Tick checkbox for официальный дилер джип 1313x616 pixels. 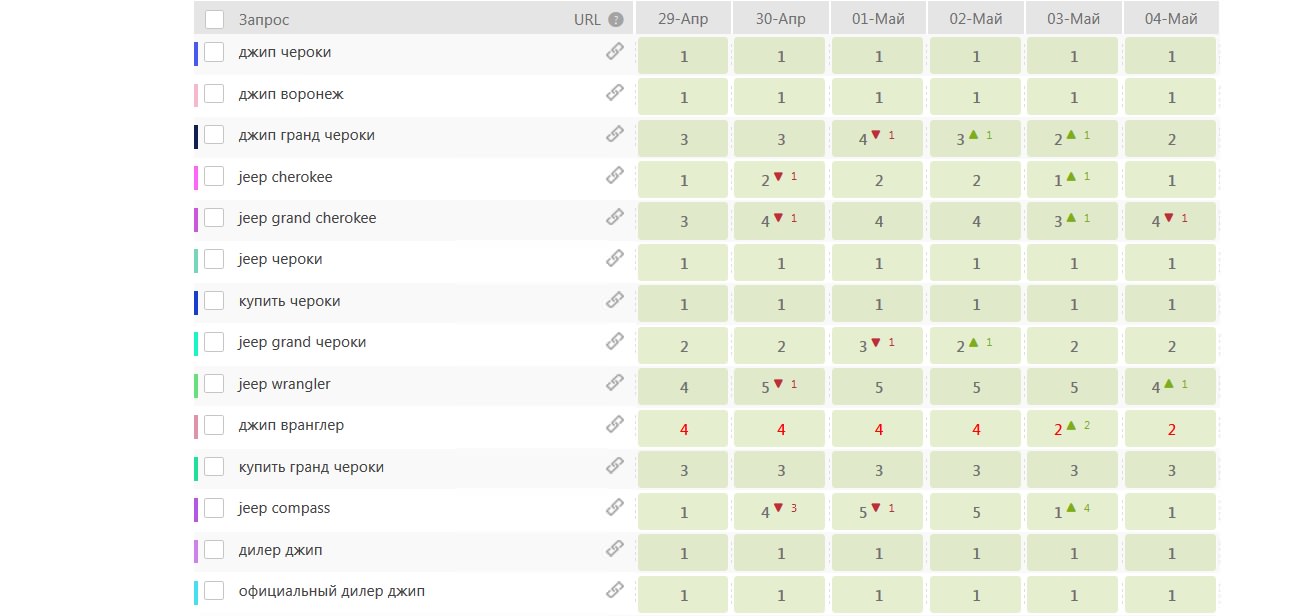[214, 591]
